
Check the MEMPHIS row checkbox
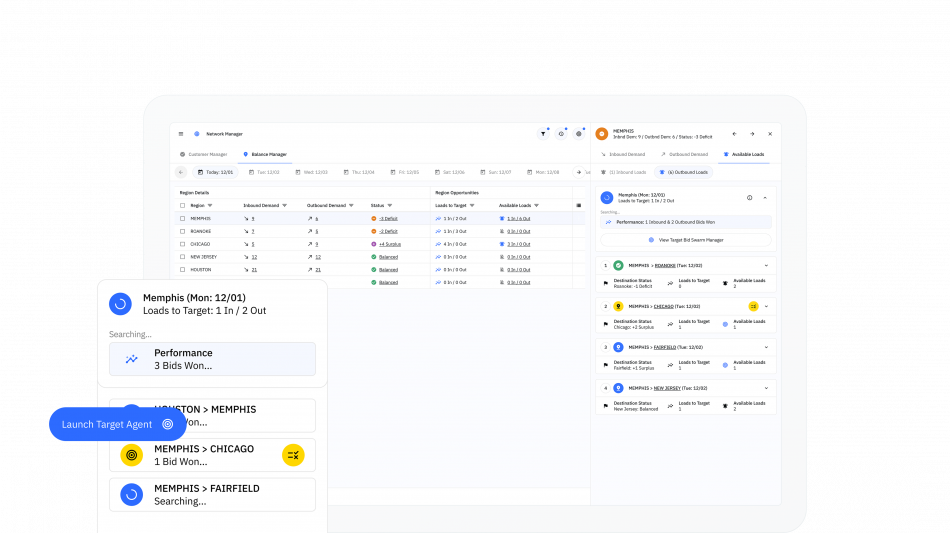[x=182, y=218]
